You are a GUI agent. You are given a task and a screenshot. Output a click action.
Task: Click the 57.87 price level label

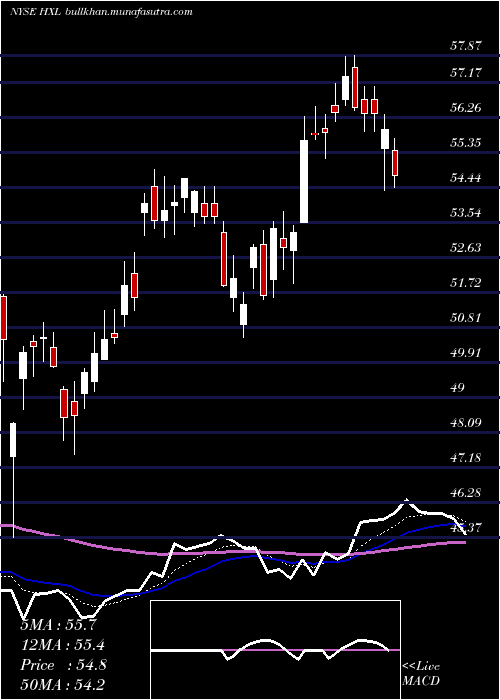[466, 46]
